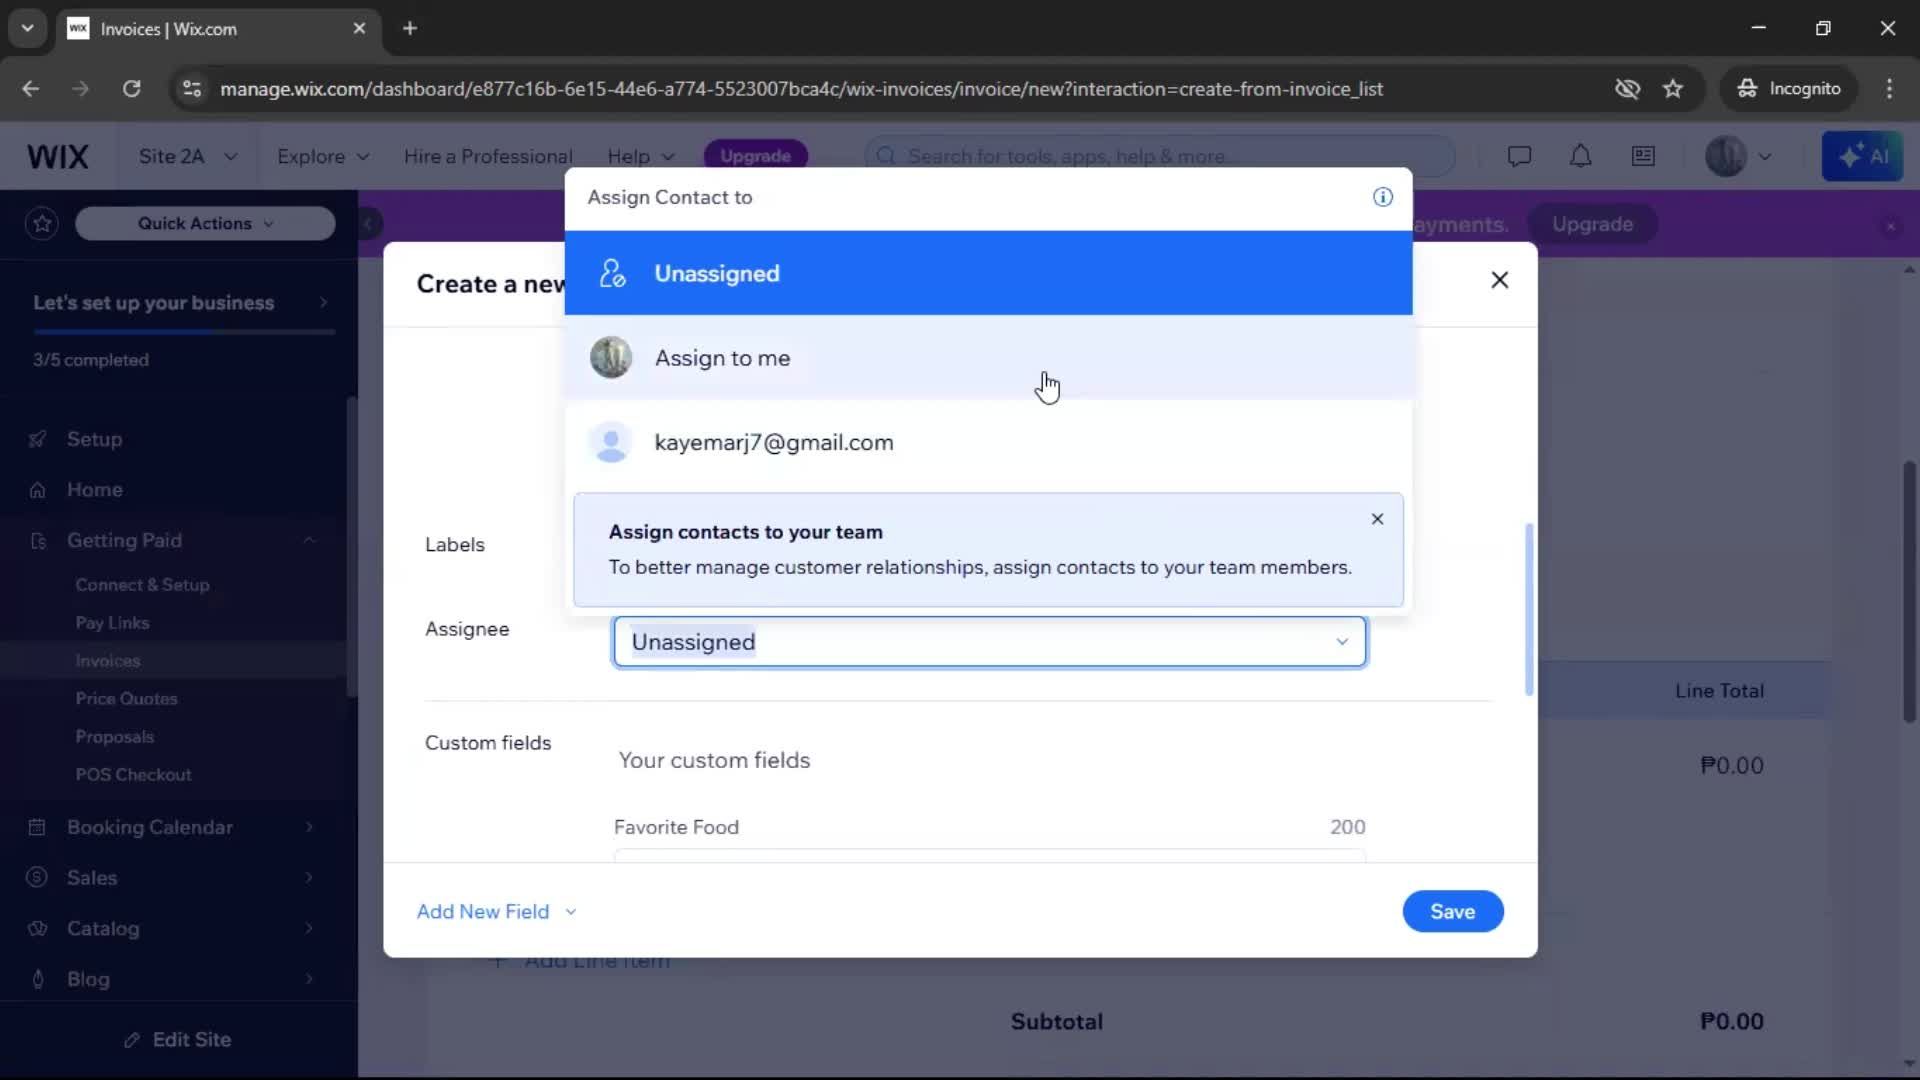Select the Unassigned option in dropdown list
Viewport: 1920px width, 1080px height.
click(988, 273)
